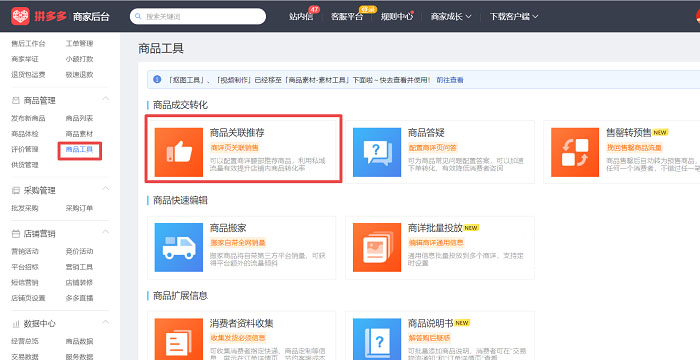Open the 售罄转预售 swap-squares icon
Screen dimensions: 700x360
point(575,152)
